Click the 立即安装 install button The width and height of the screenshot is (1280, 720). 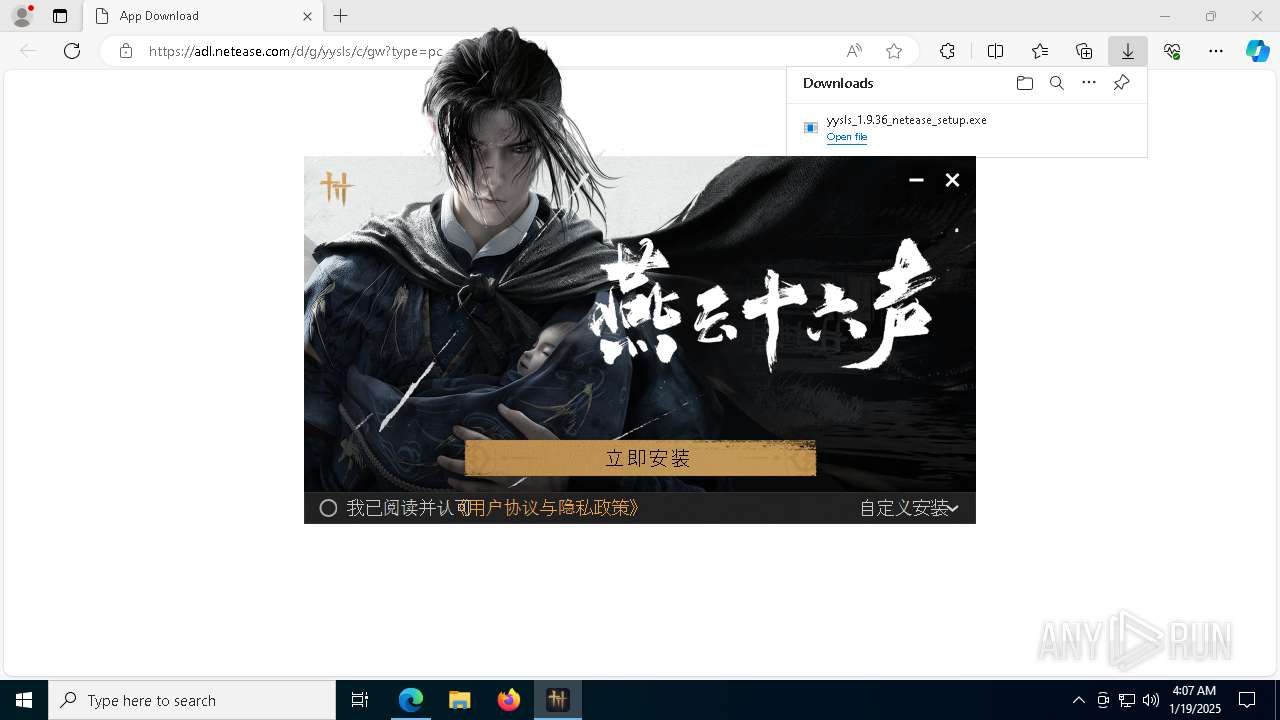(x=640, y=458)
